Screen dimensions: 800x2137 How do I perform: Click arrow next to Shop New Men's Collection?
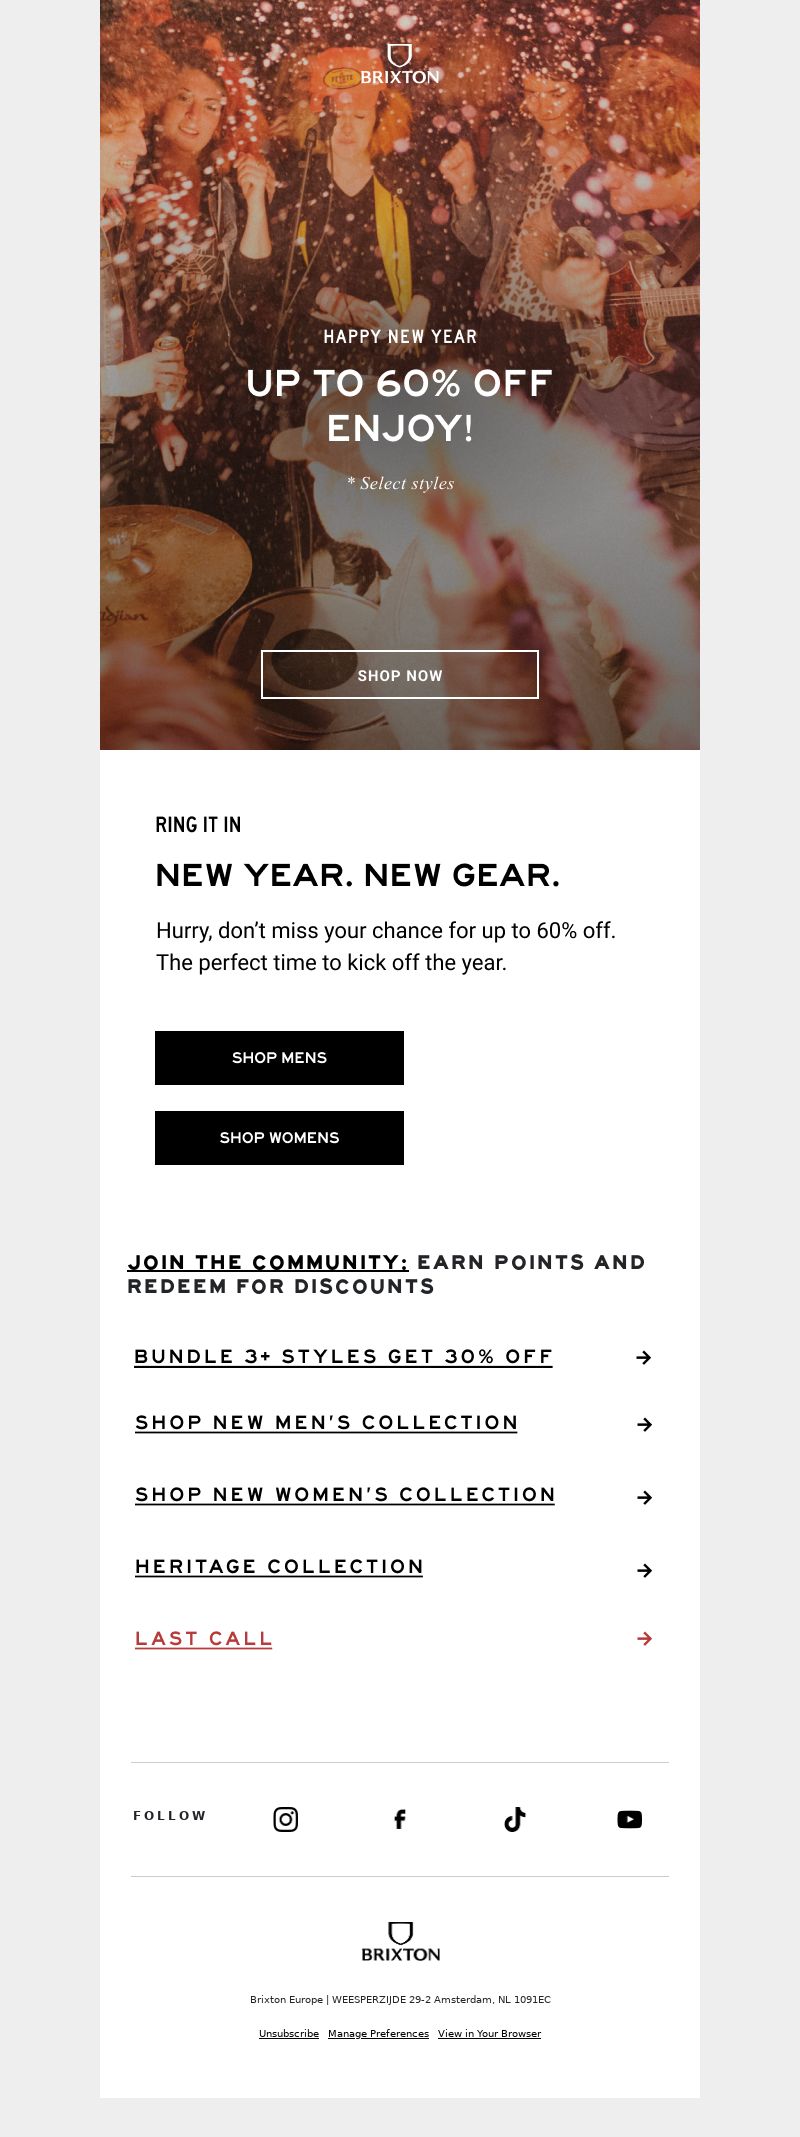[x=645, y=1424]
